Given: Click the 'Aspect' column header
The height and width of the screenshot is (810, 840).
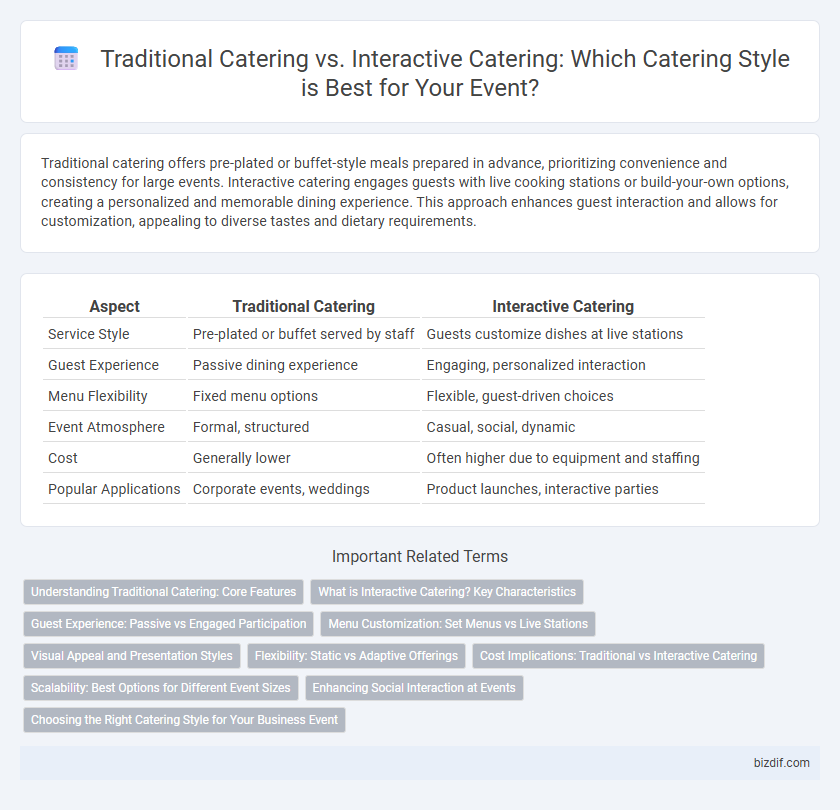Looking at the screenshot, I should (115, 306).
